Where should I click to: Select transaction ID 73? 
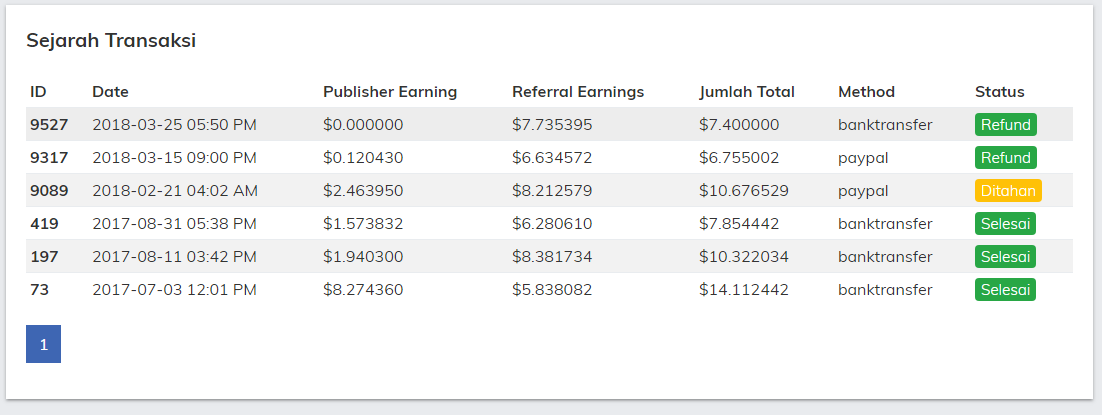coord(39,290)
